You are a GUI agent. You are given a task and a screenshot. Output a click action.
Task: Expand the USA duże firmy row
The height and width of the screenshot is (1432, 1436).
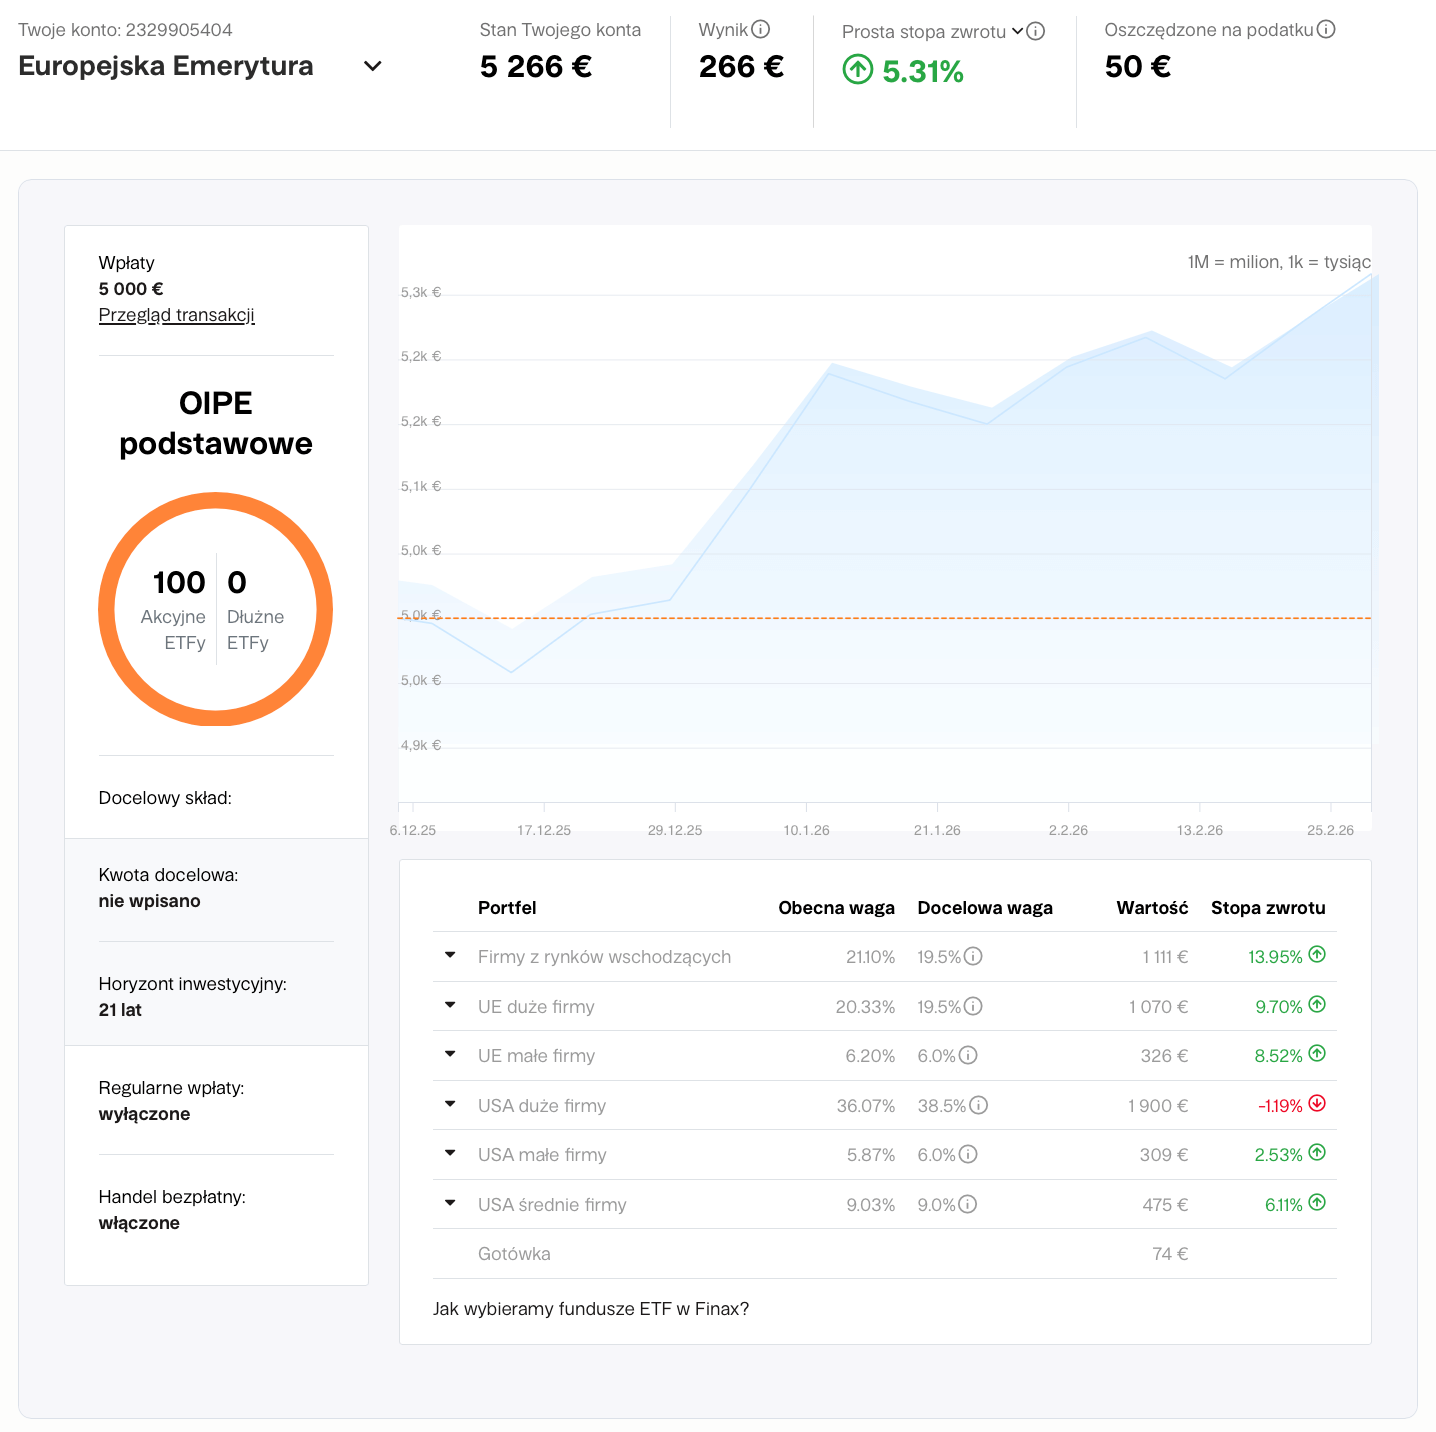pyautogui.click(x=450, y=1104)
